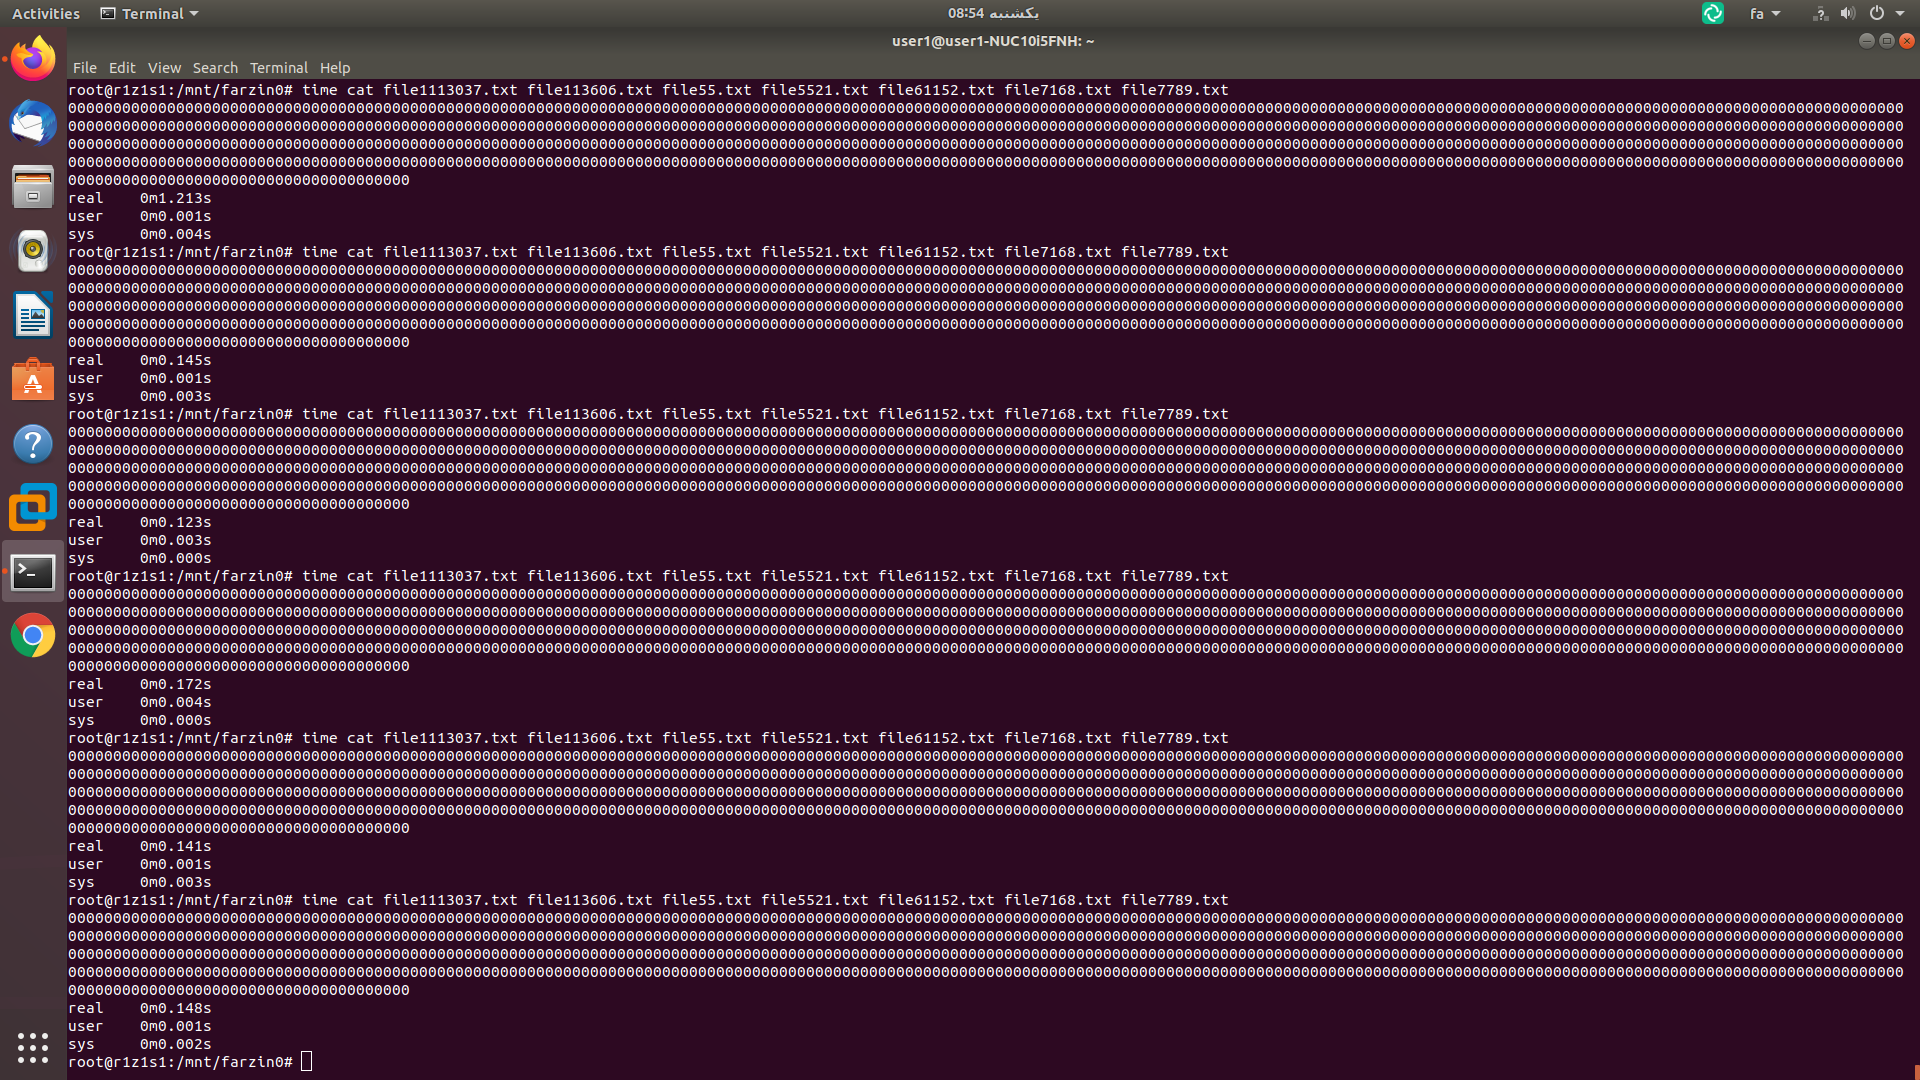
Task: Open the Search menu
Action: pos(215,68)
